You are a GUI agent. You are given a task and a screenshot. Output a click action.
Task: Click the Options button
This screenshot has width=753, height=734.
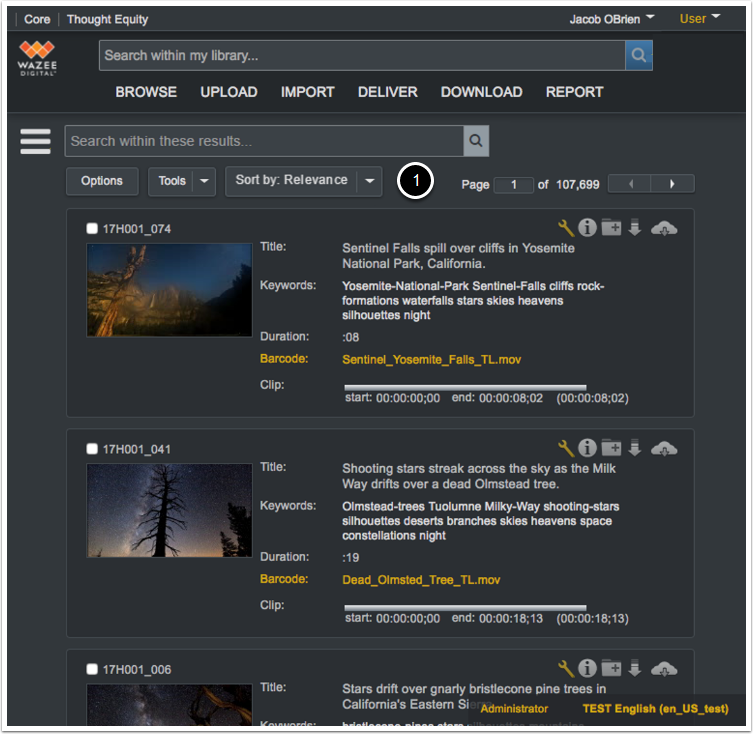click(102, 181)
